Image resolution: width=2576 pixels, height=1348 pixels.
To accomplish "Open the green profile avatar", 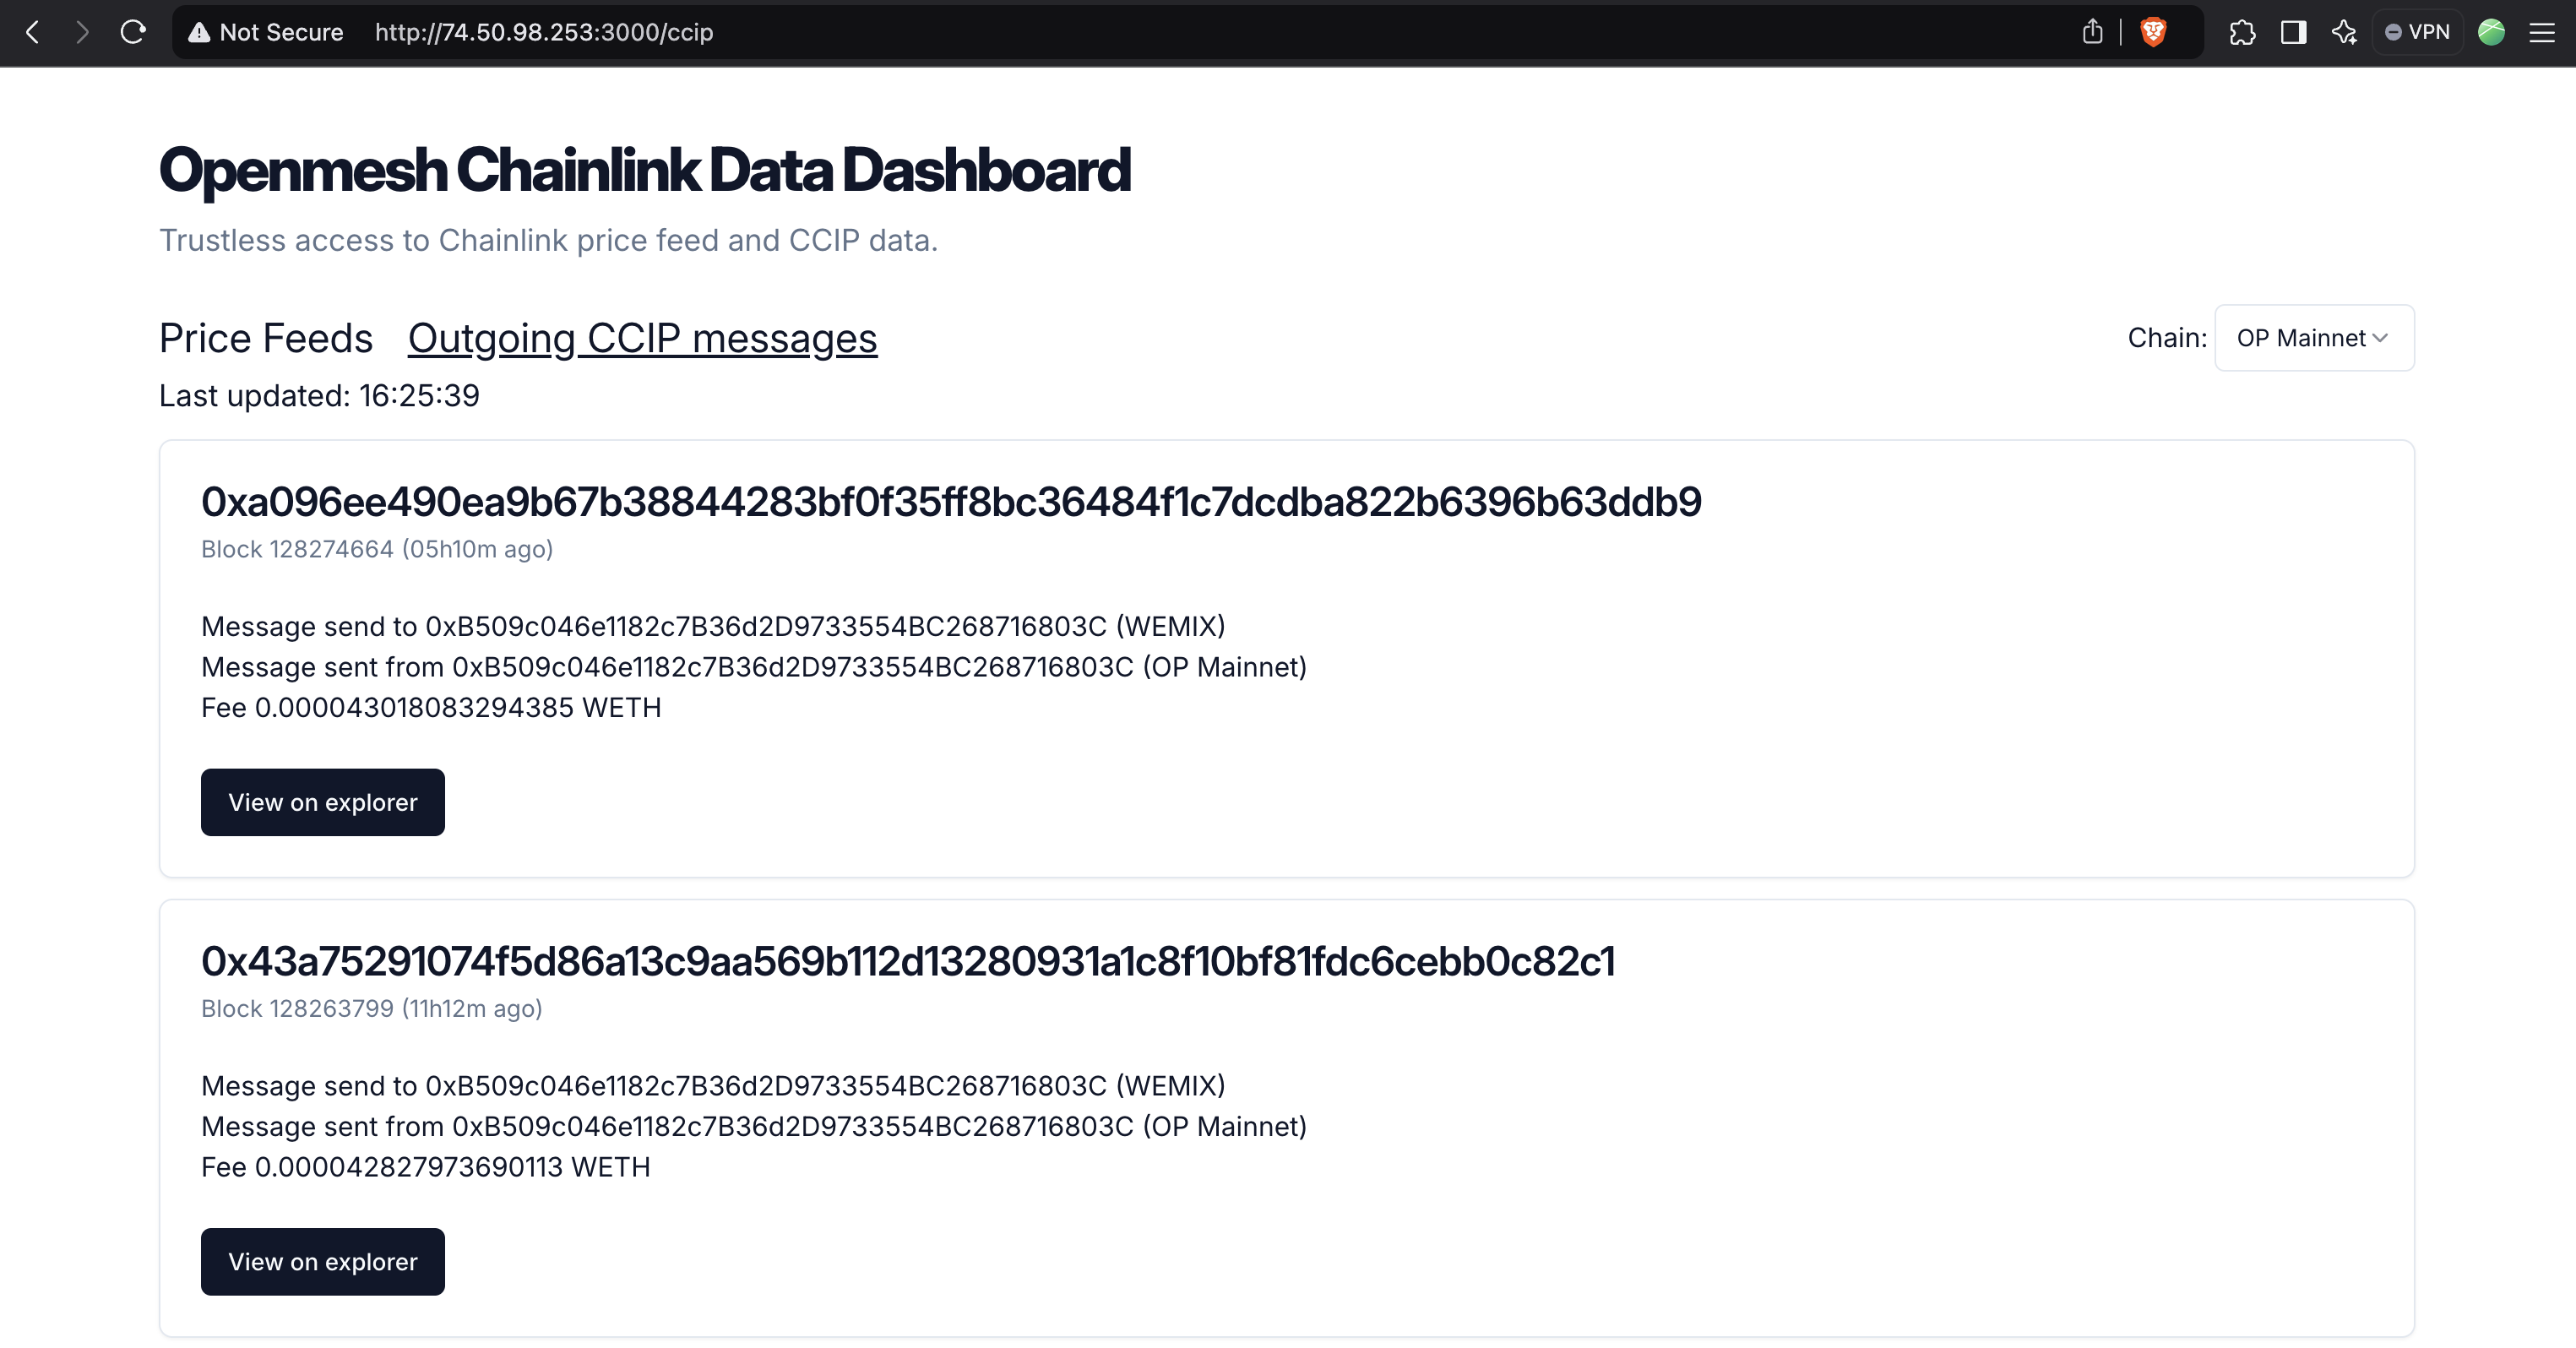I will pos(2491,33).
